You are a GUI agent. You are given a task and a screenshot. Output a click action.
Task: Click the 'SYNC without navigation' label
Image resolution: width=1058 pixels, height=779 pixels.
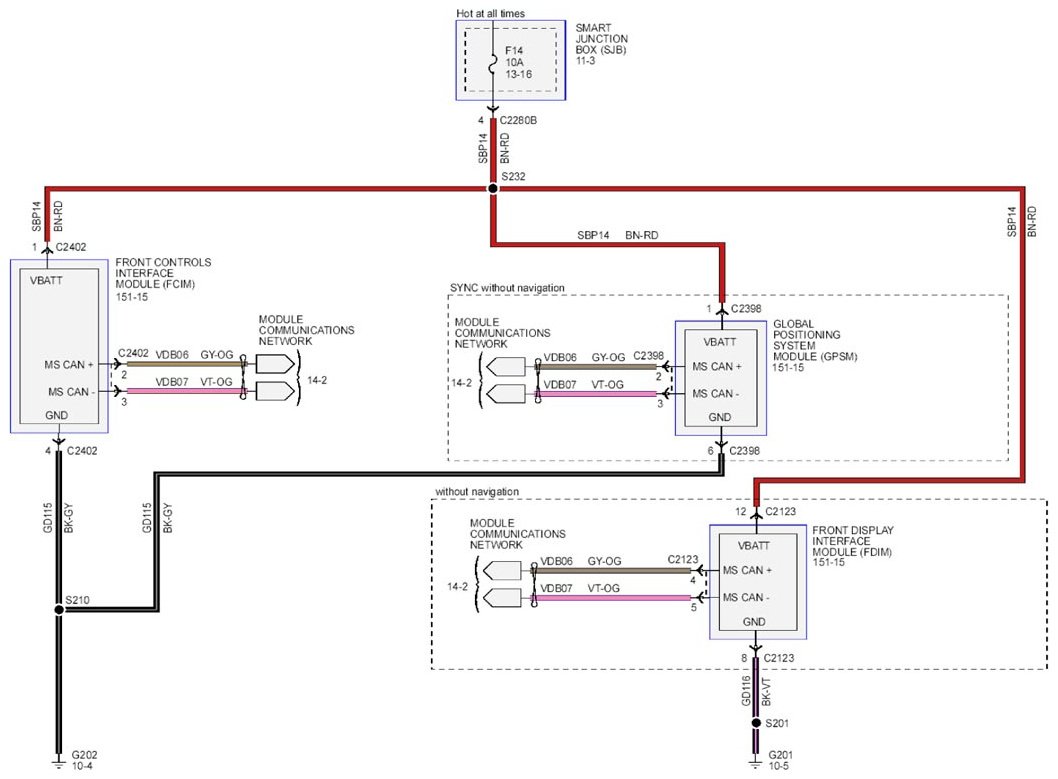[x=507, y=288]
